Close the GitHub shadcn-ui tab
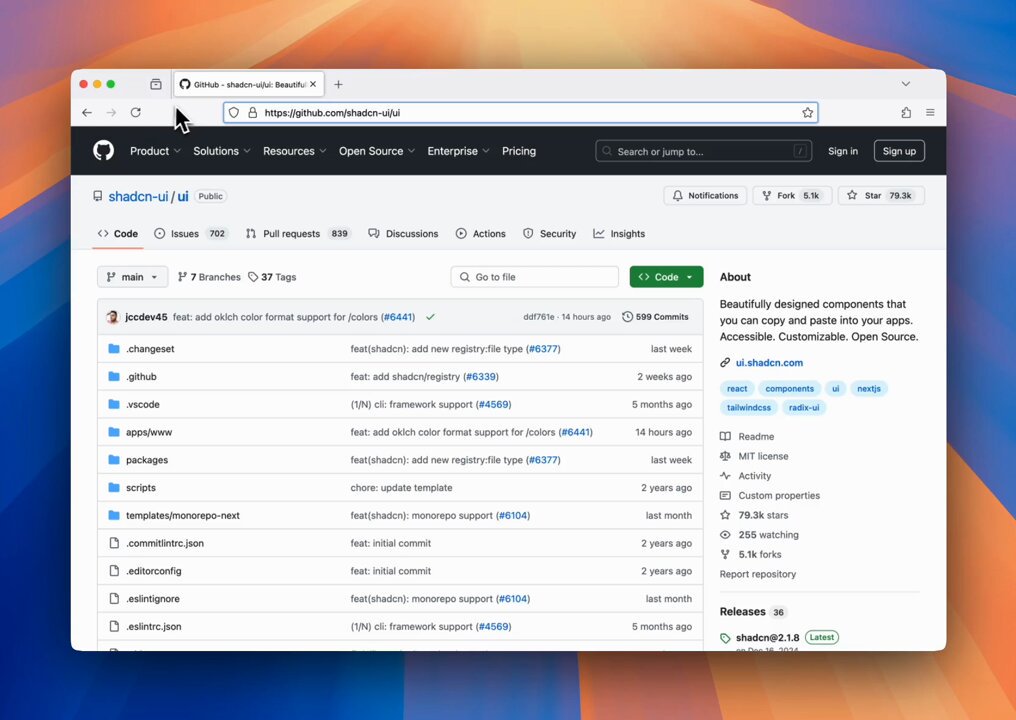This screenshot has height=720, width=1016. click(313, 84)
